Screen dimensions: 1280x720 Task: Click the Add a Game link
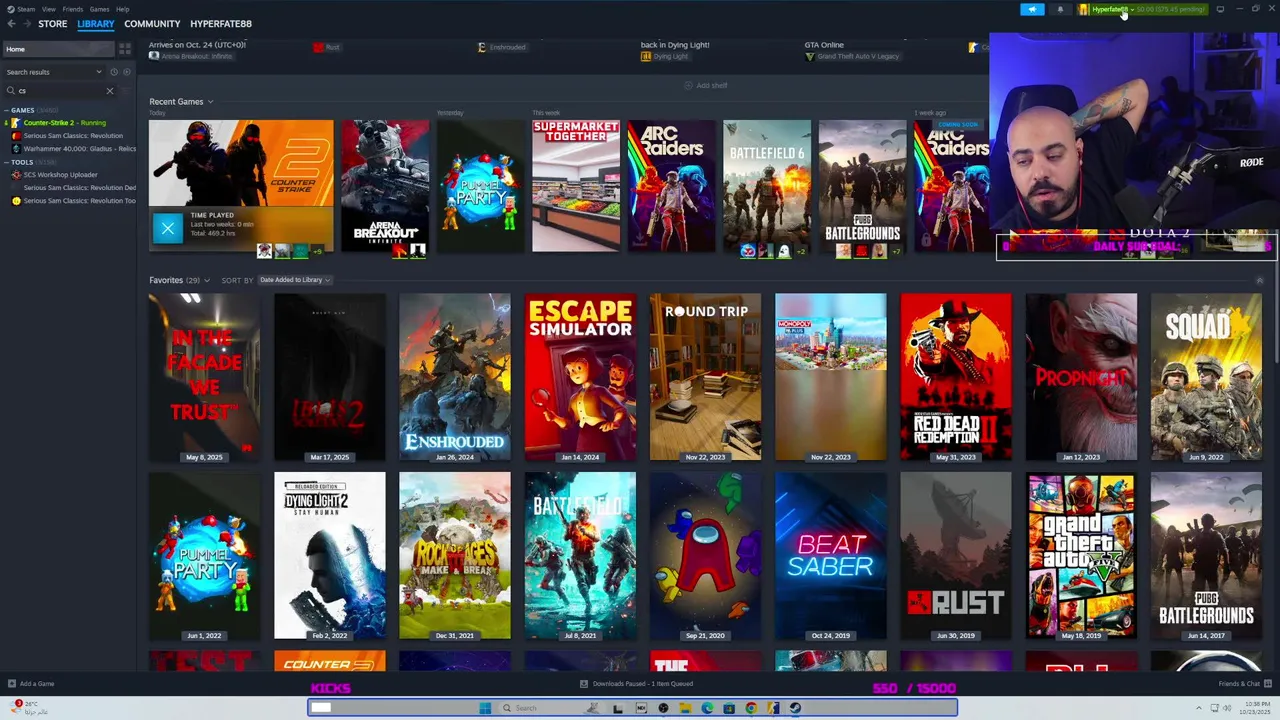(x=37, y=684)
